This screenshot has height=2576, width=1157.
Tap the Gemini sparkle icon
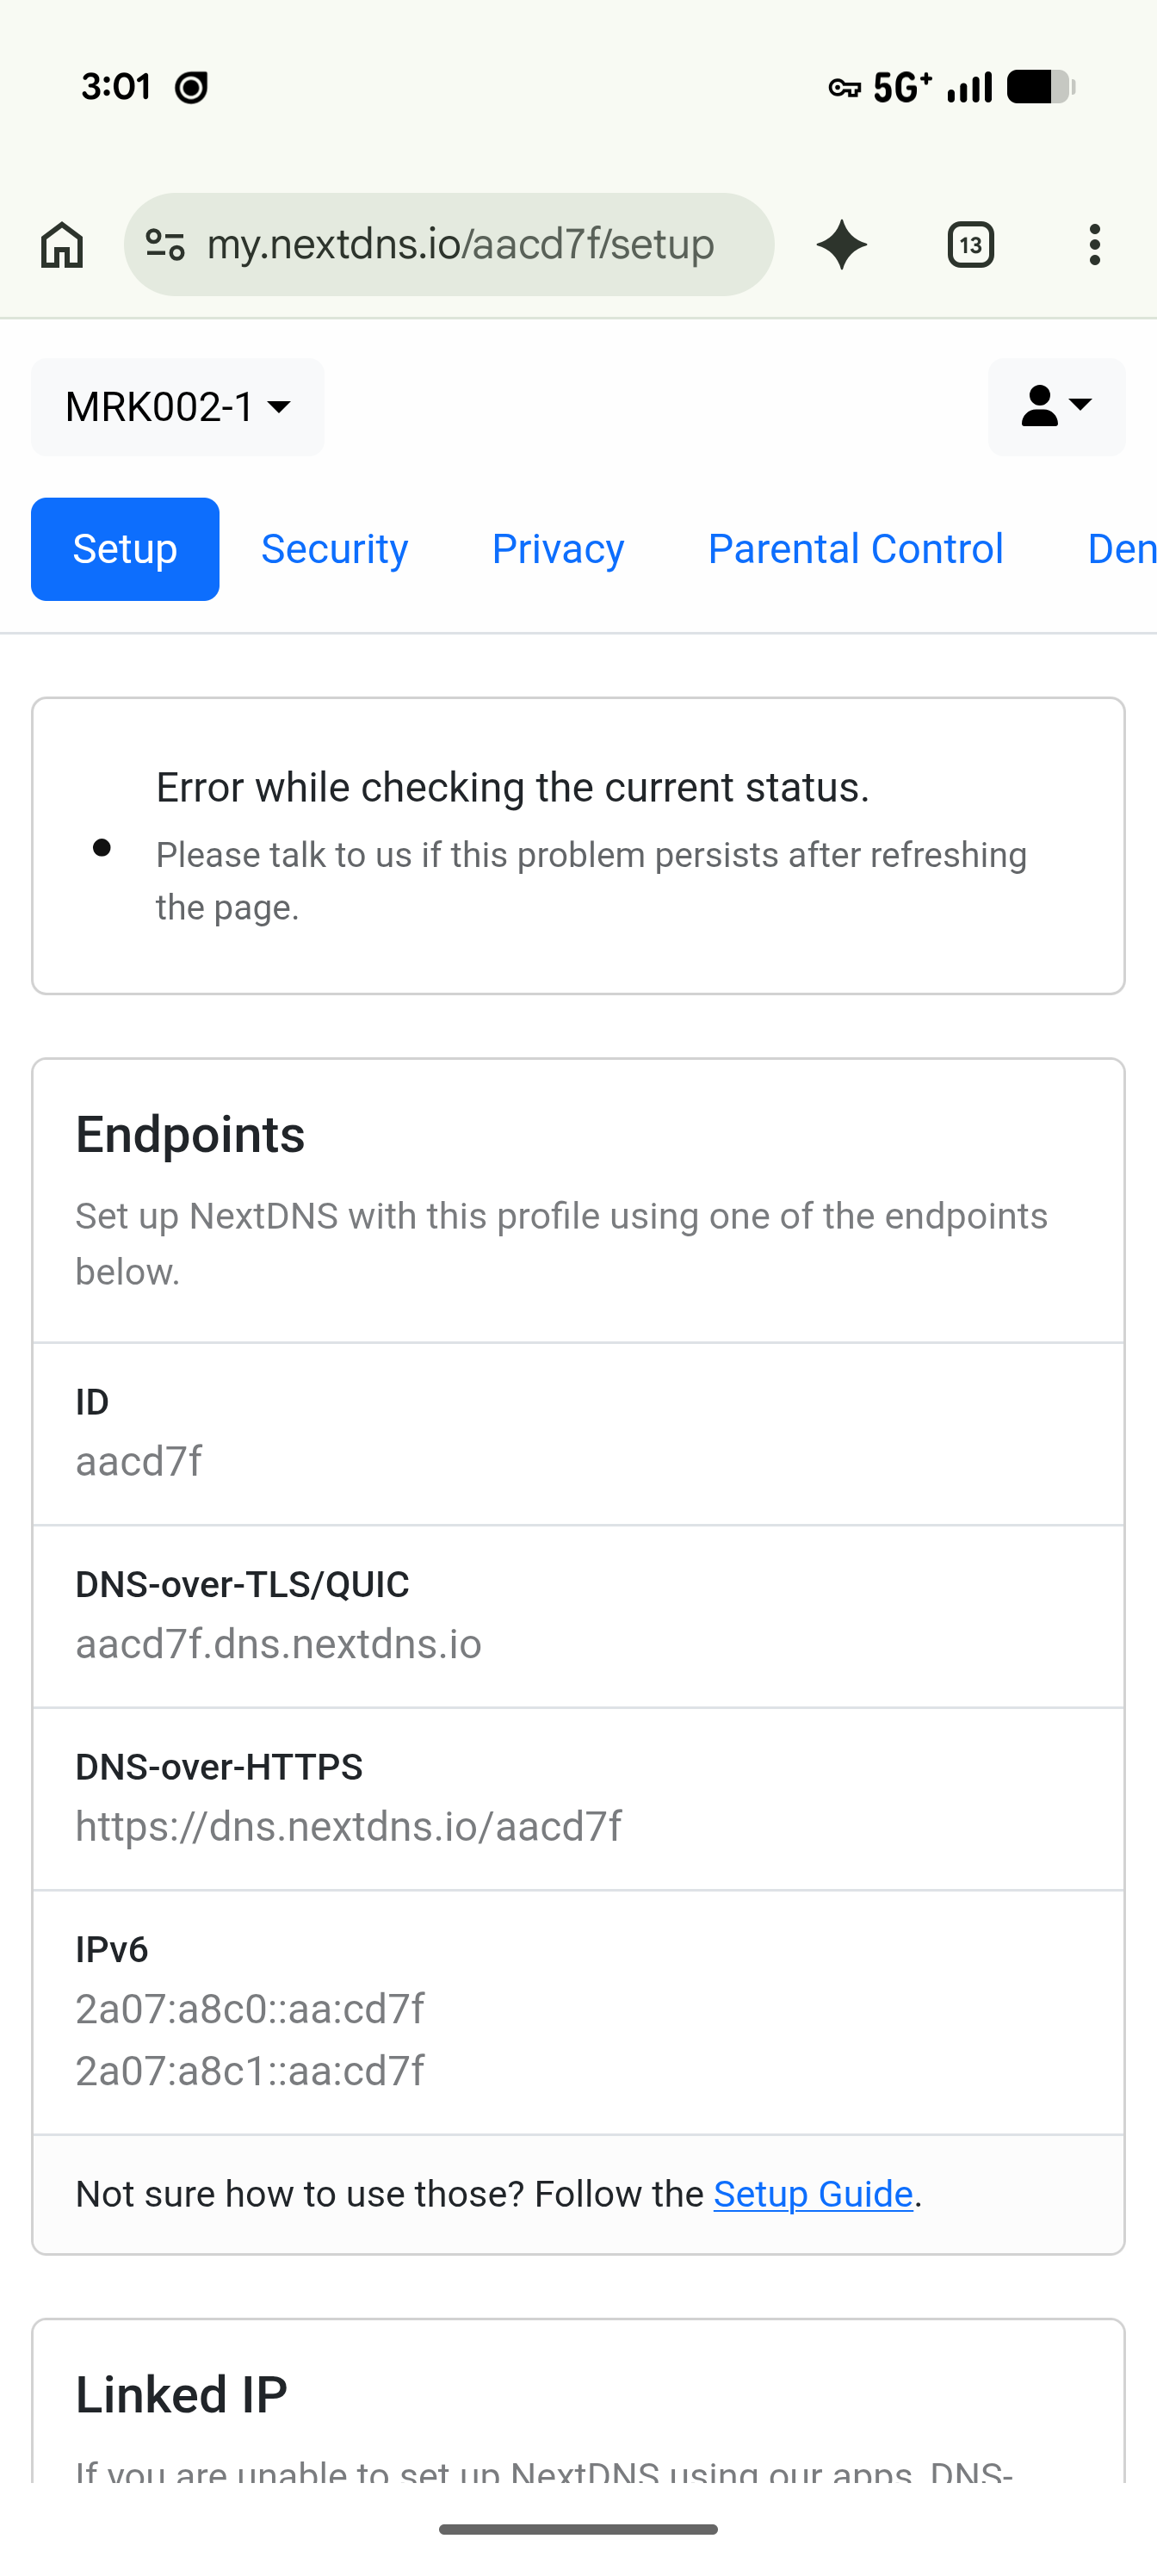(842, 245)
